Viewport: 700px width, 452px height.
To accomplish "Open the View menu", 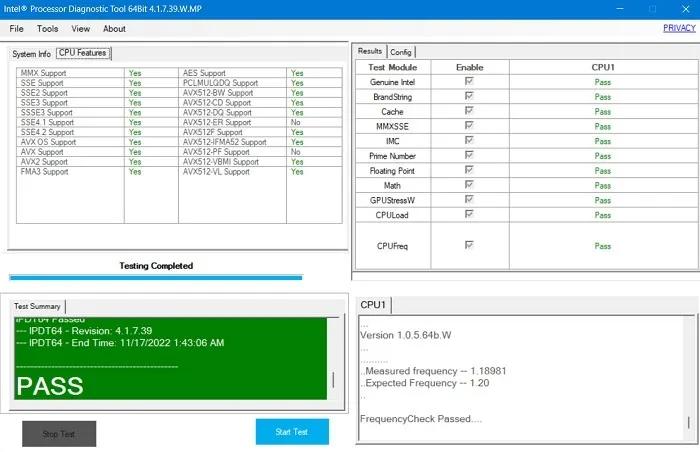I will pyautogui.click(x=81, y=29).
